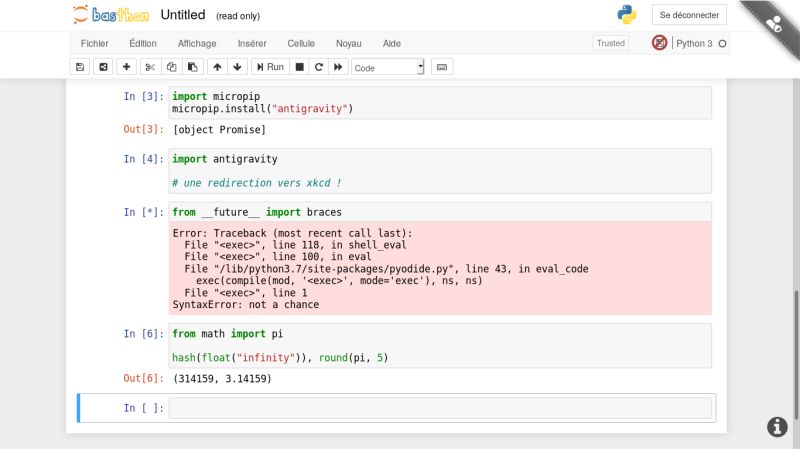Open the Fichier menu
Viewport: 800px width, 449px height.
click(94, 43)
